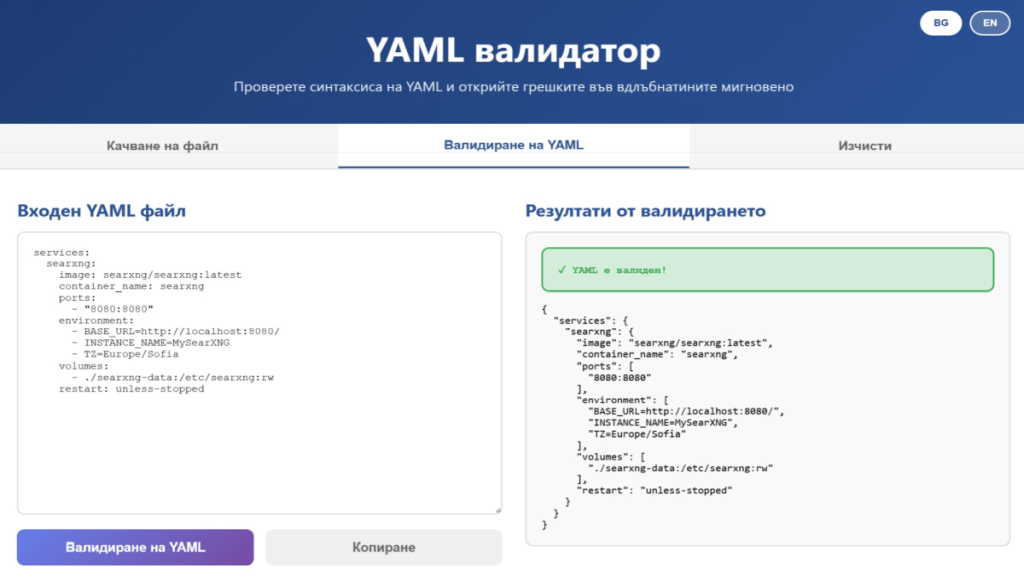Image resolution: width=1024 pixels, height=580 pixels.
Task: Click the 'services:' line in input
Action: click(x=61, y=252)
